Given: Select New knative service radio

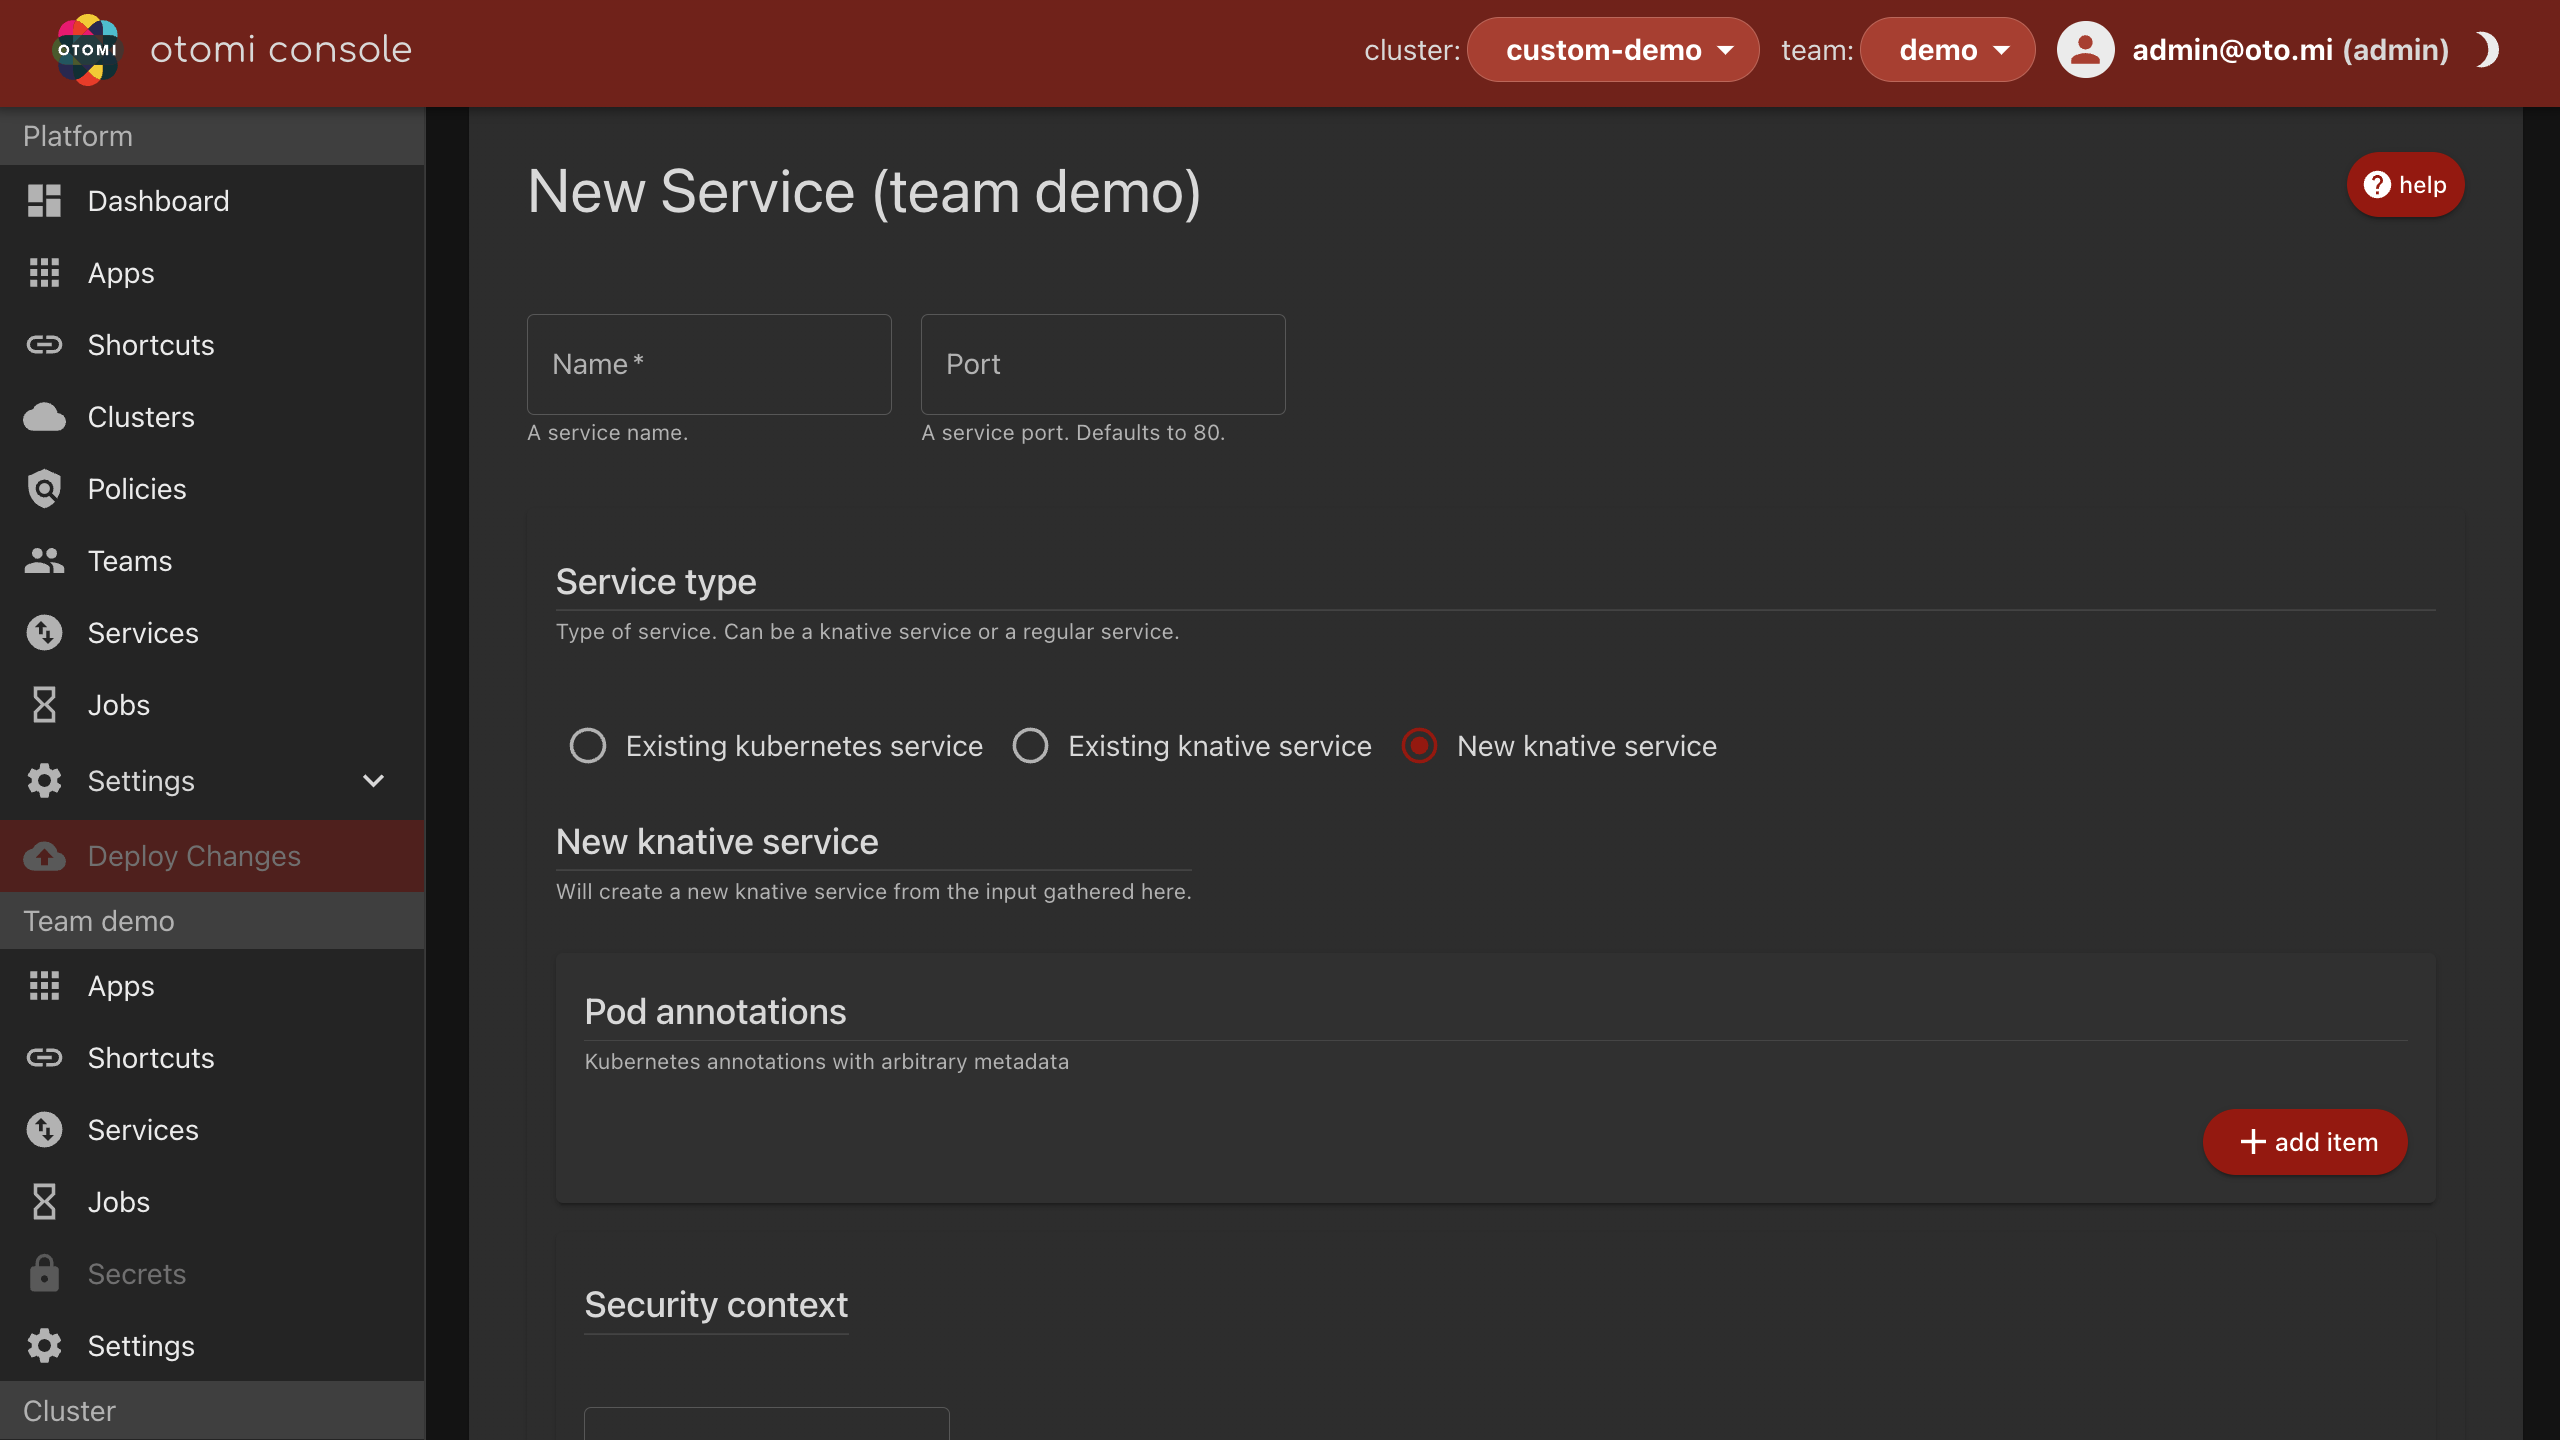Looking at the screenshot, I should [1419, 746].
